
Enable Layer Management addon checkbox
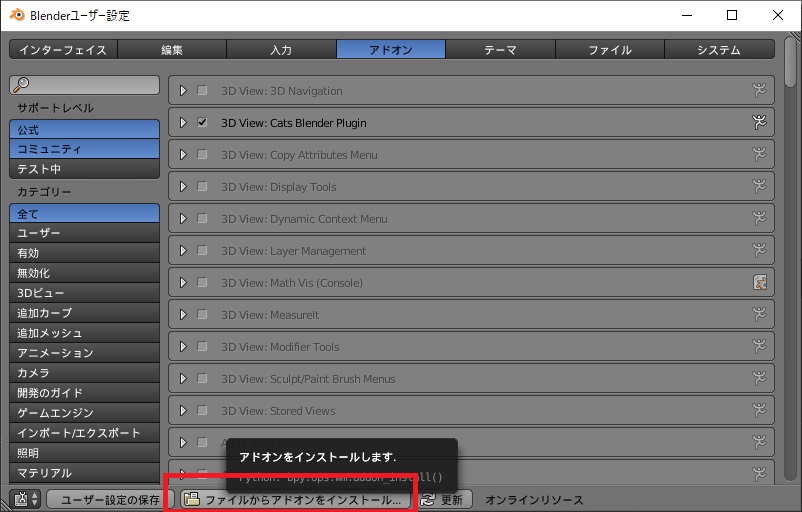tap(202, 251)
